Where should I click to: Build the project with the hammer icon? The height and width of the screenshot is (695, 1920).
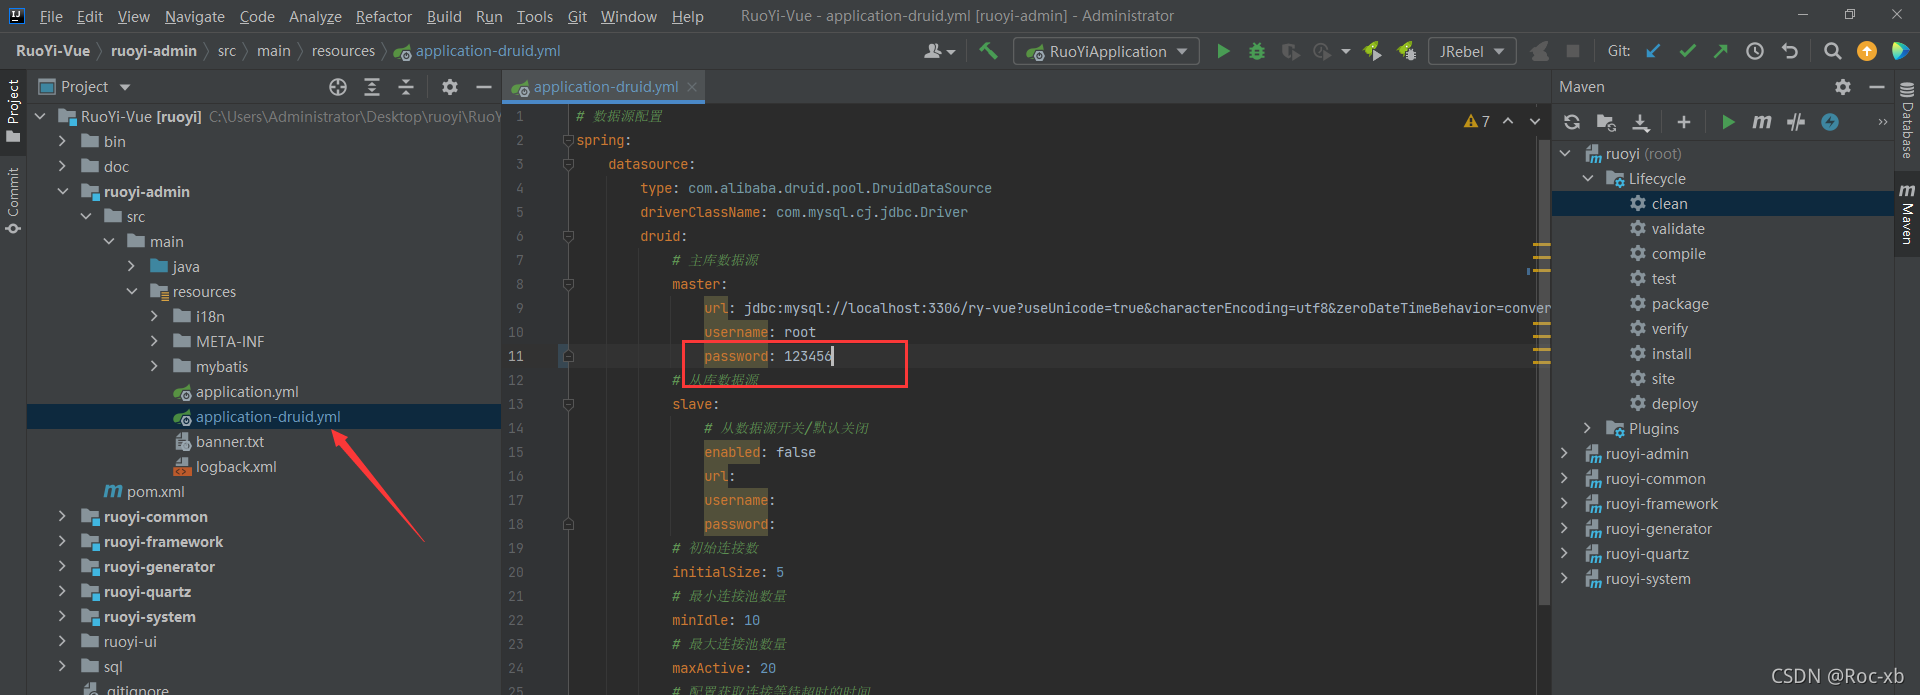988,51
